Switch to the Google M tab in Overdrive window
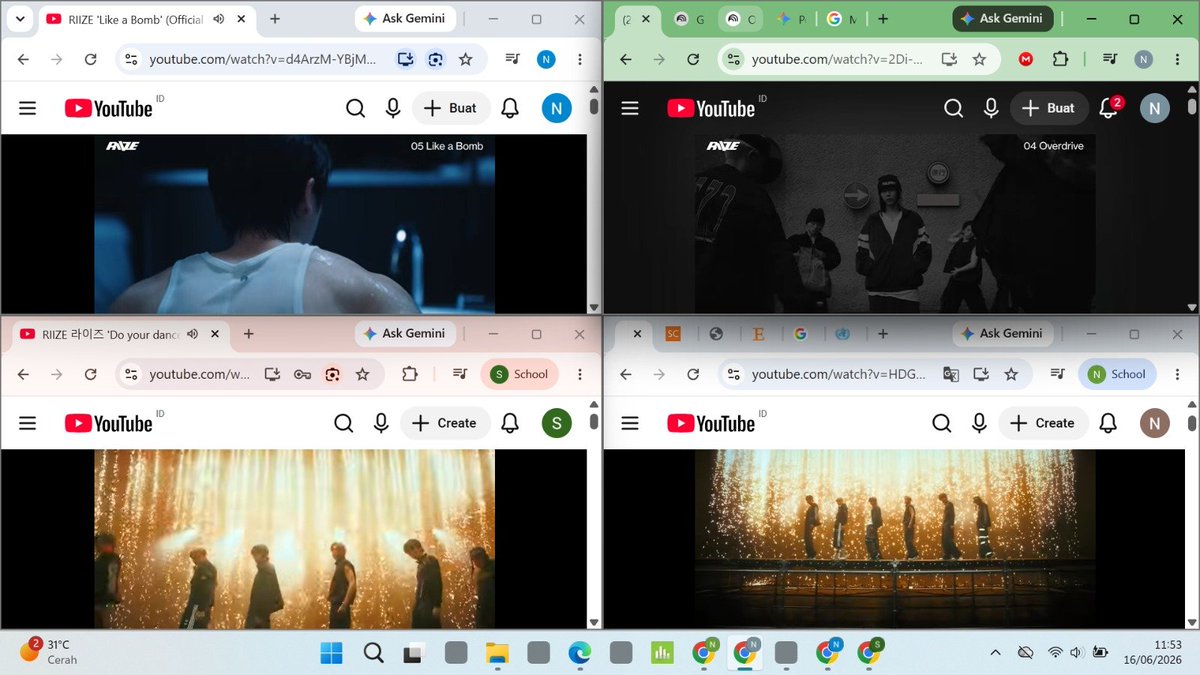Screen dimensions: 1200x675 [x=841, y=19]
